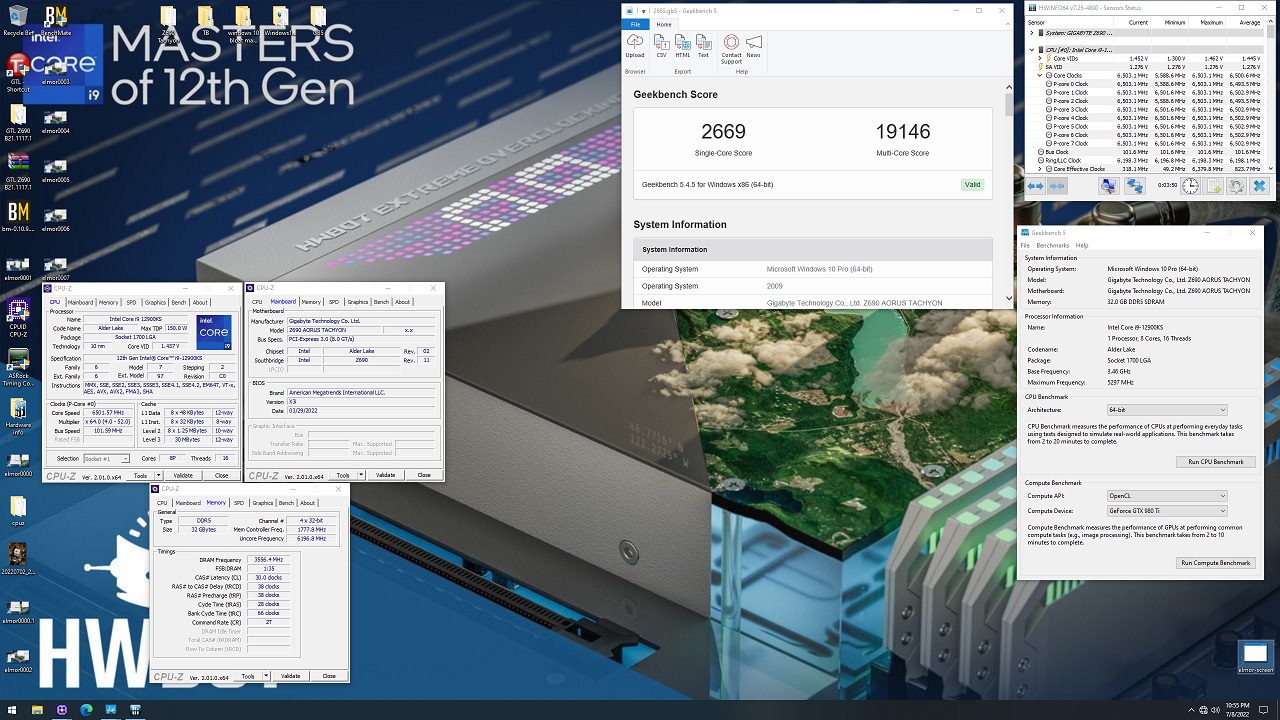Collapse CPU [#0] Intel Core node in HWiNFO

1033,49
